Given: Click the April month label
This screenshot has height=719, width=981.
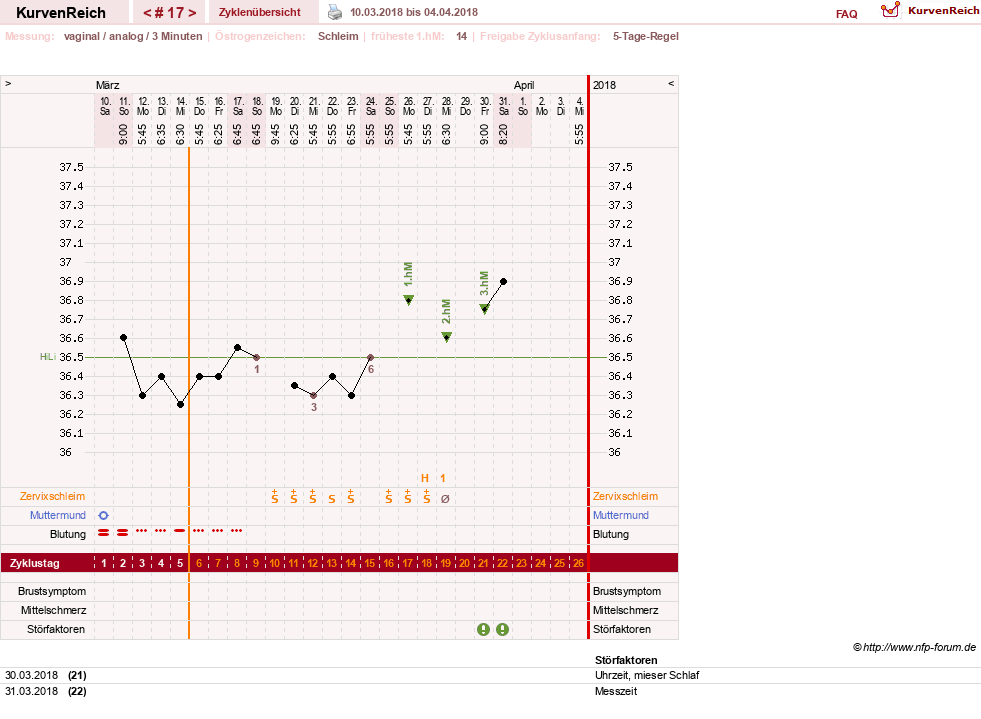Looking at the screenshot, I should click(524, 85).
